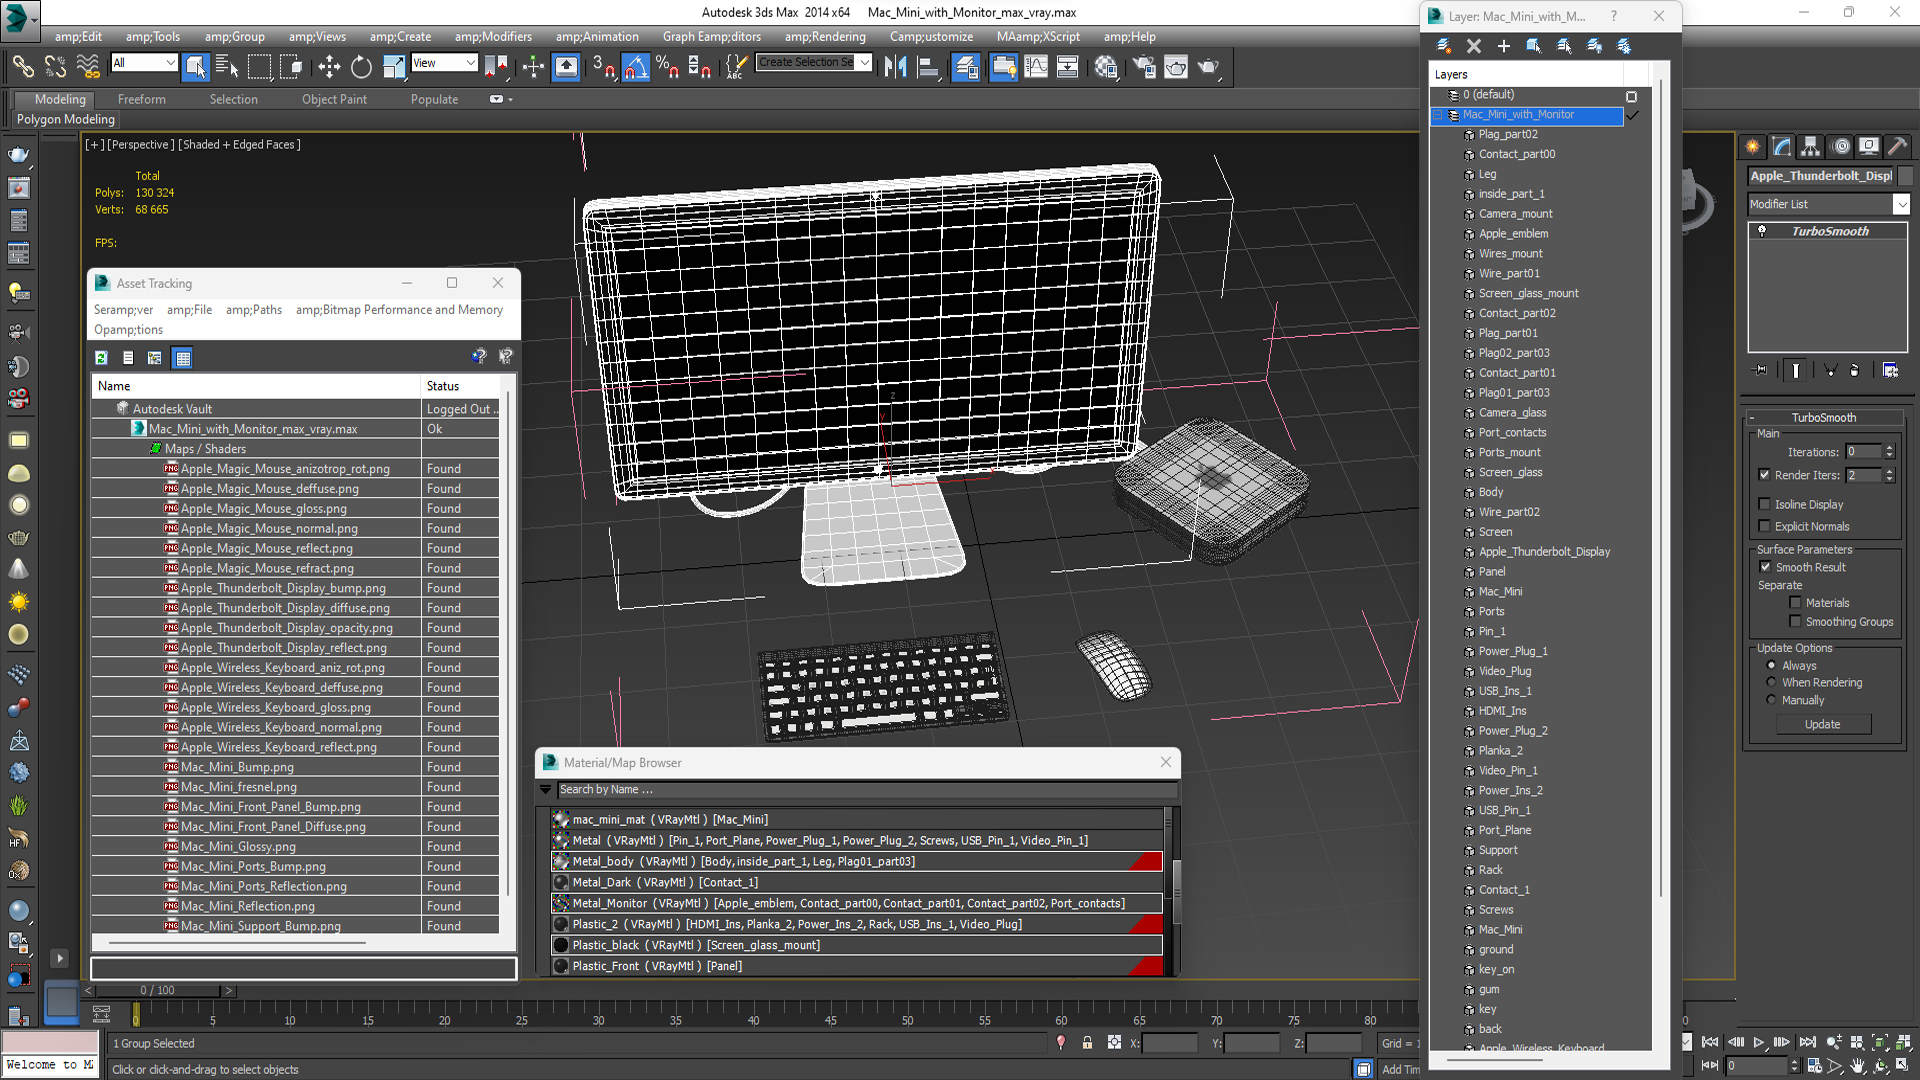Enable Separate by Smoothing Groups checkbox

1795,621
